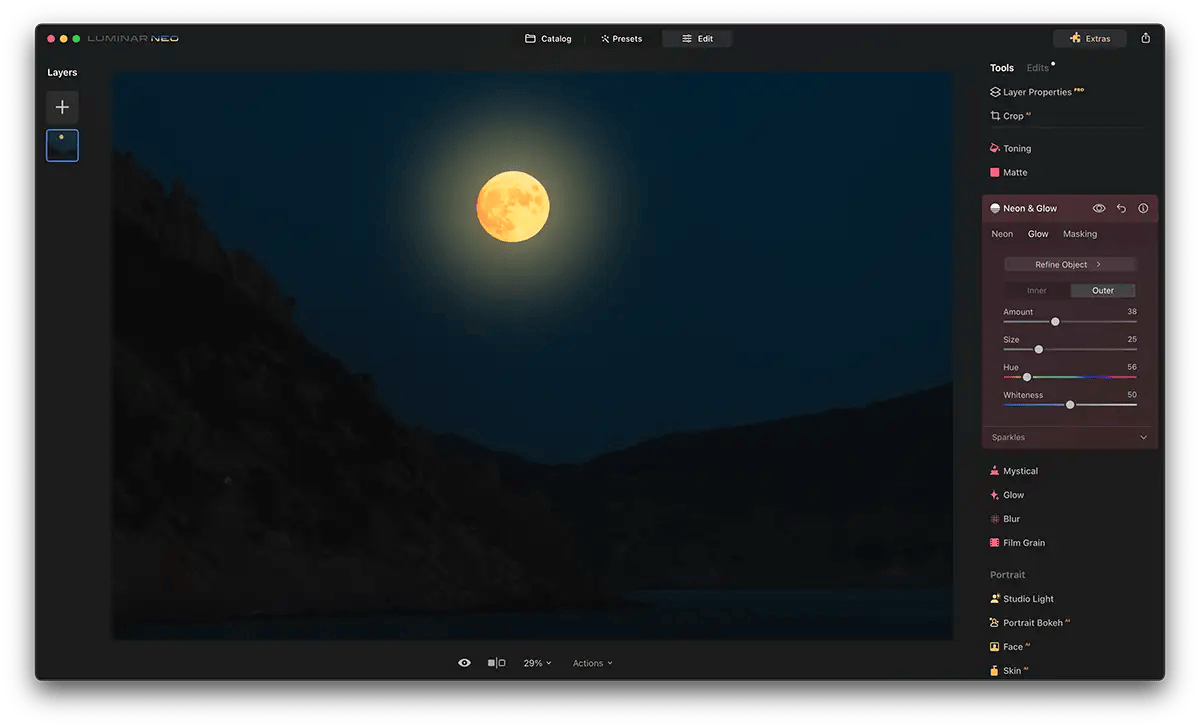1200x727 pixels.
Task: Toggle Neon & Glow effect visibility
Action: tap(1098, 208)
